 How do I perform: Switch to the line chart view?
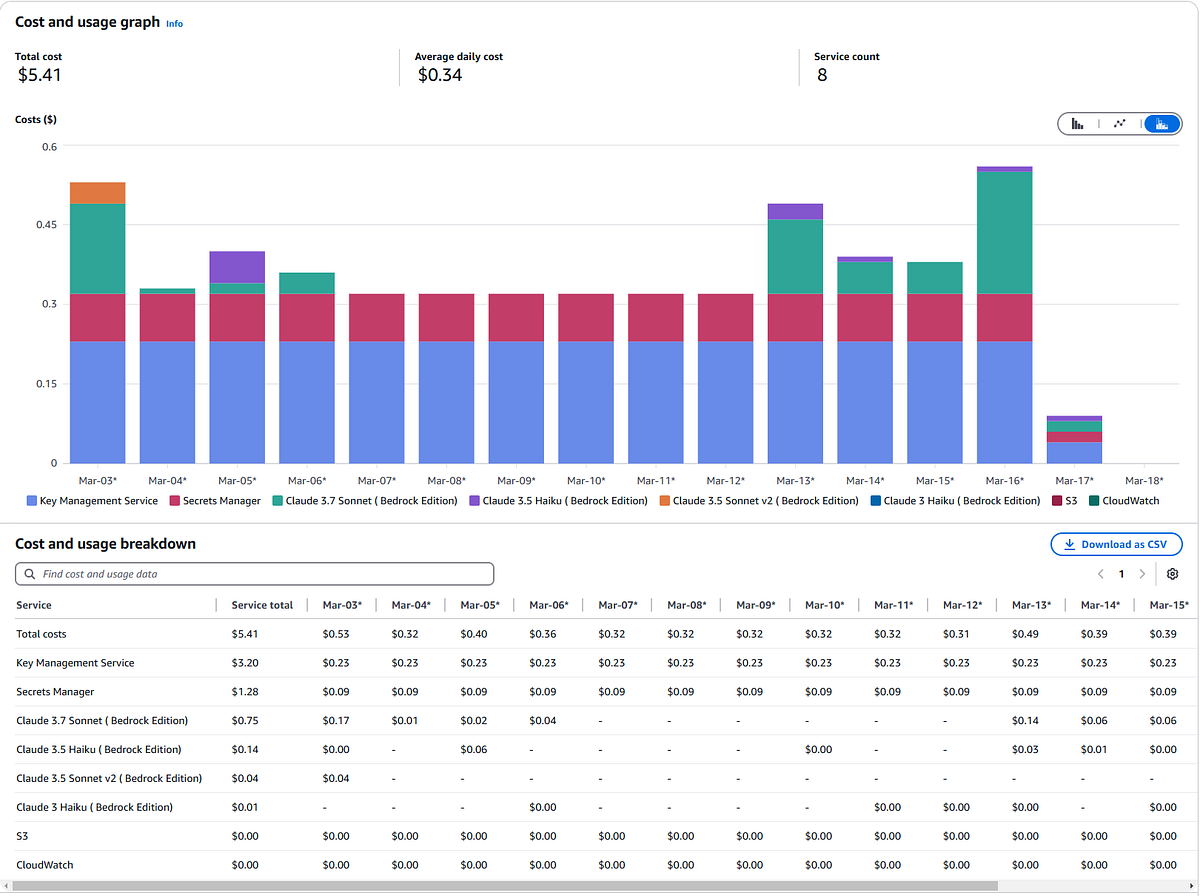(1119, 124)
